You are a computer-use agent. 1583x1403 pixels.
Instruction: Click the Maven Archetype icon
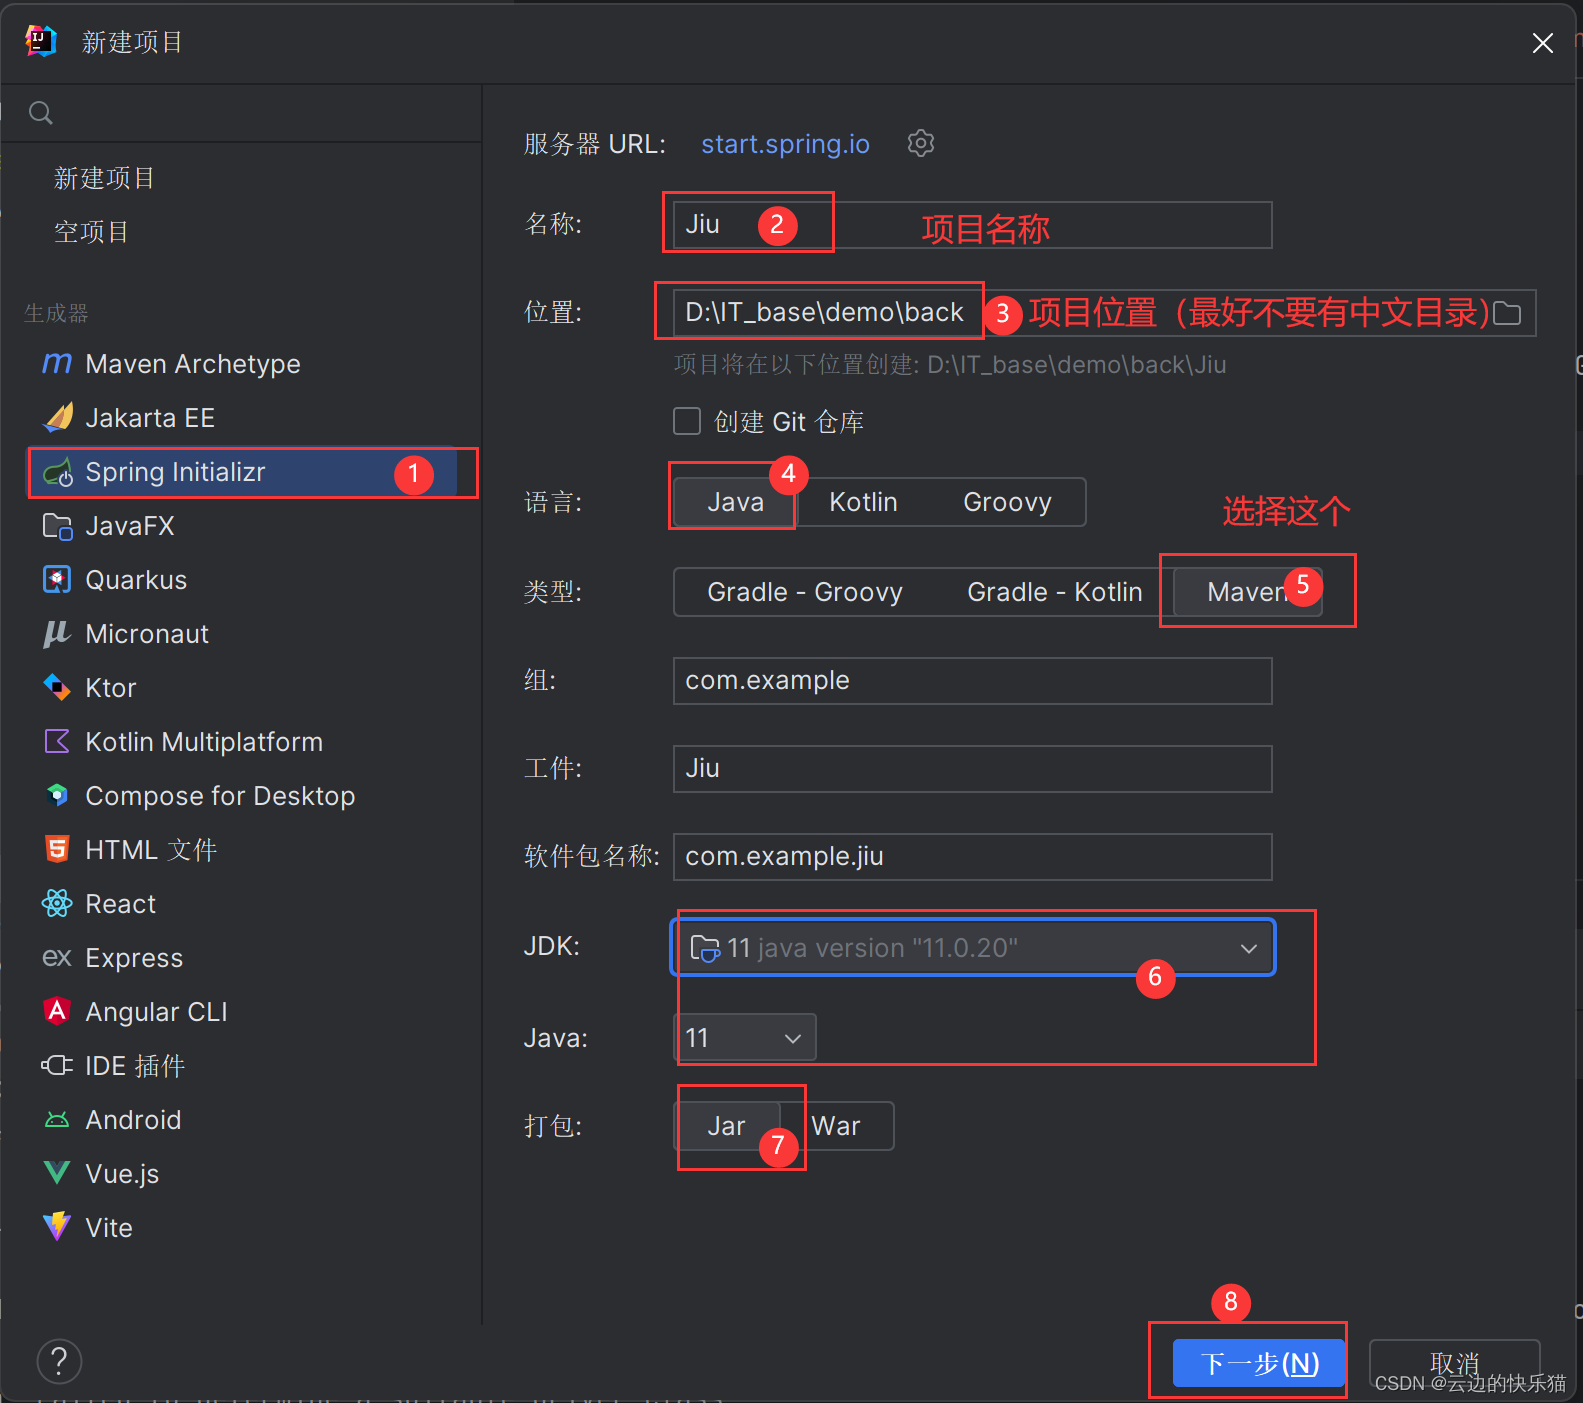[57, 364]
